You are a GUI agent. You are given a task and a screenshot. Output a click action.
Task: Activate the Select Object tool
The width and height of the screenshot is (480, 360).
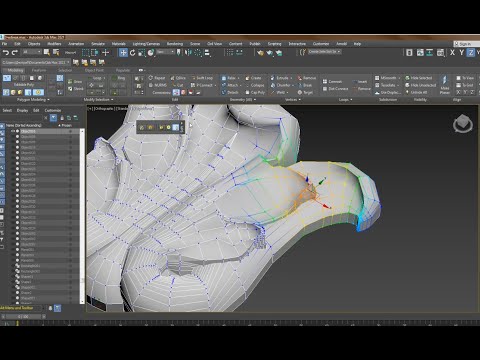coord(47,52)
